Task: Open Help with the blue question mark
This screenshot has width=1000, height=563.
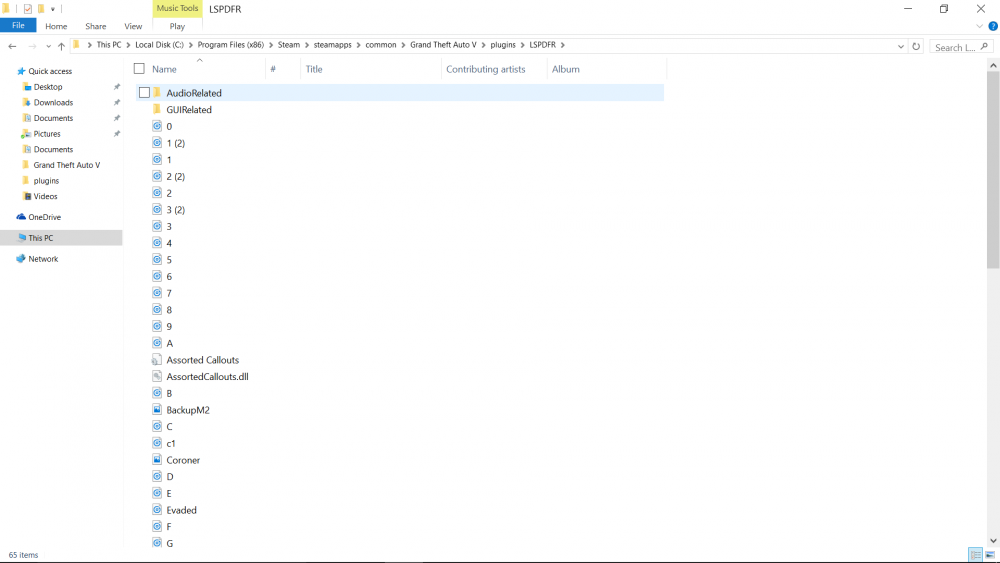Action: [x=993, y=26]
